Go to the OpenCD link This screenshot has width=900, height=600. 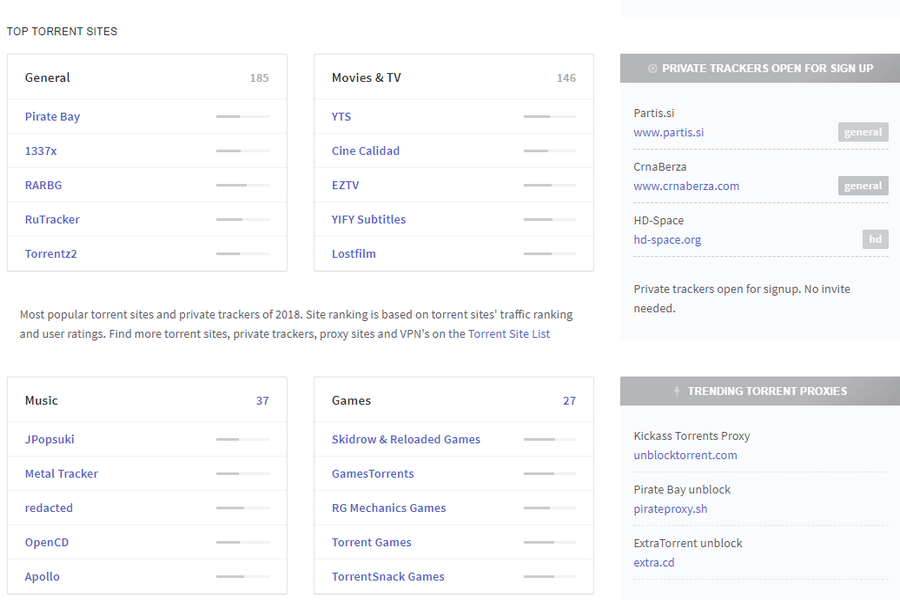point(46,543)
